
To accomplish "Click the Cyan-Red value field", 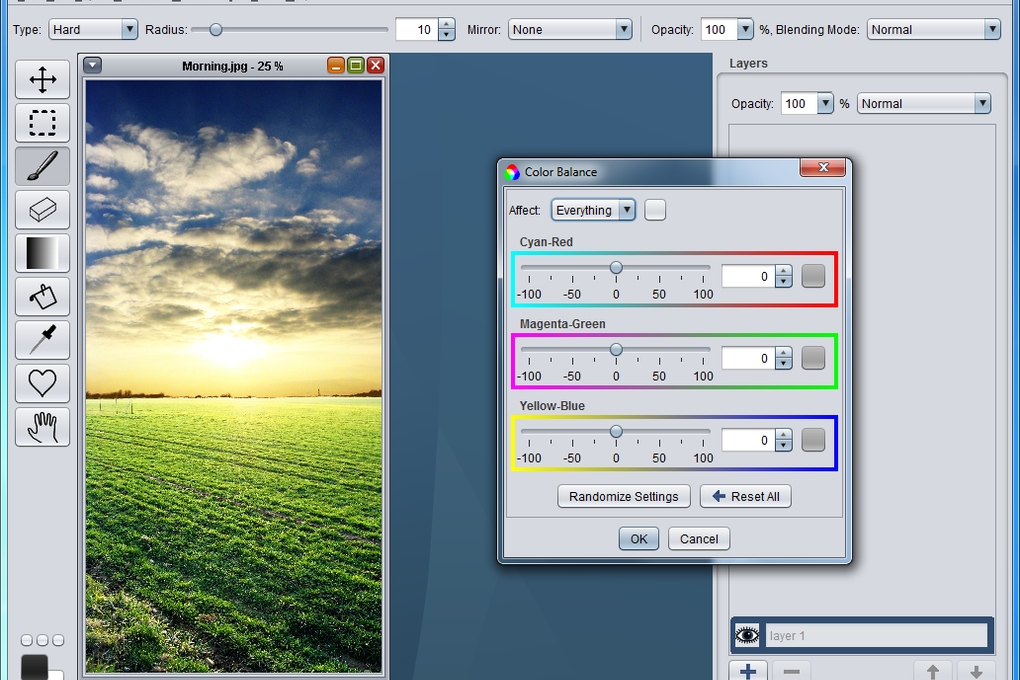I will pos(748,277).
